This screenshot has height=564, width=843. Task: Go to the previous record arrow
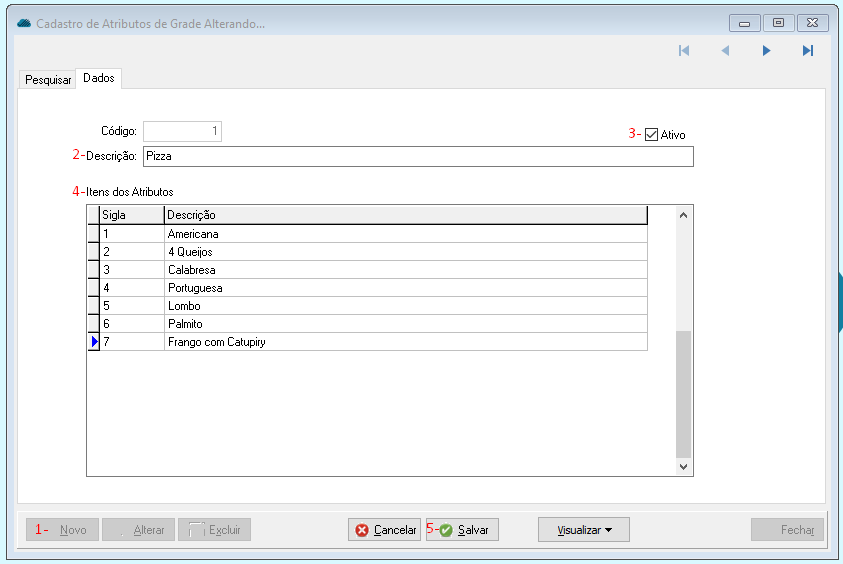tap(725, 51)
